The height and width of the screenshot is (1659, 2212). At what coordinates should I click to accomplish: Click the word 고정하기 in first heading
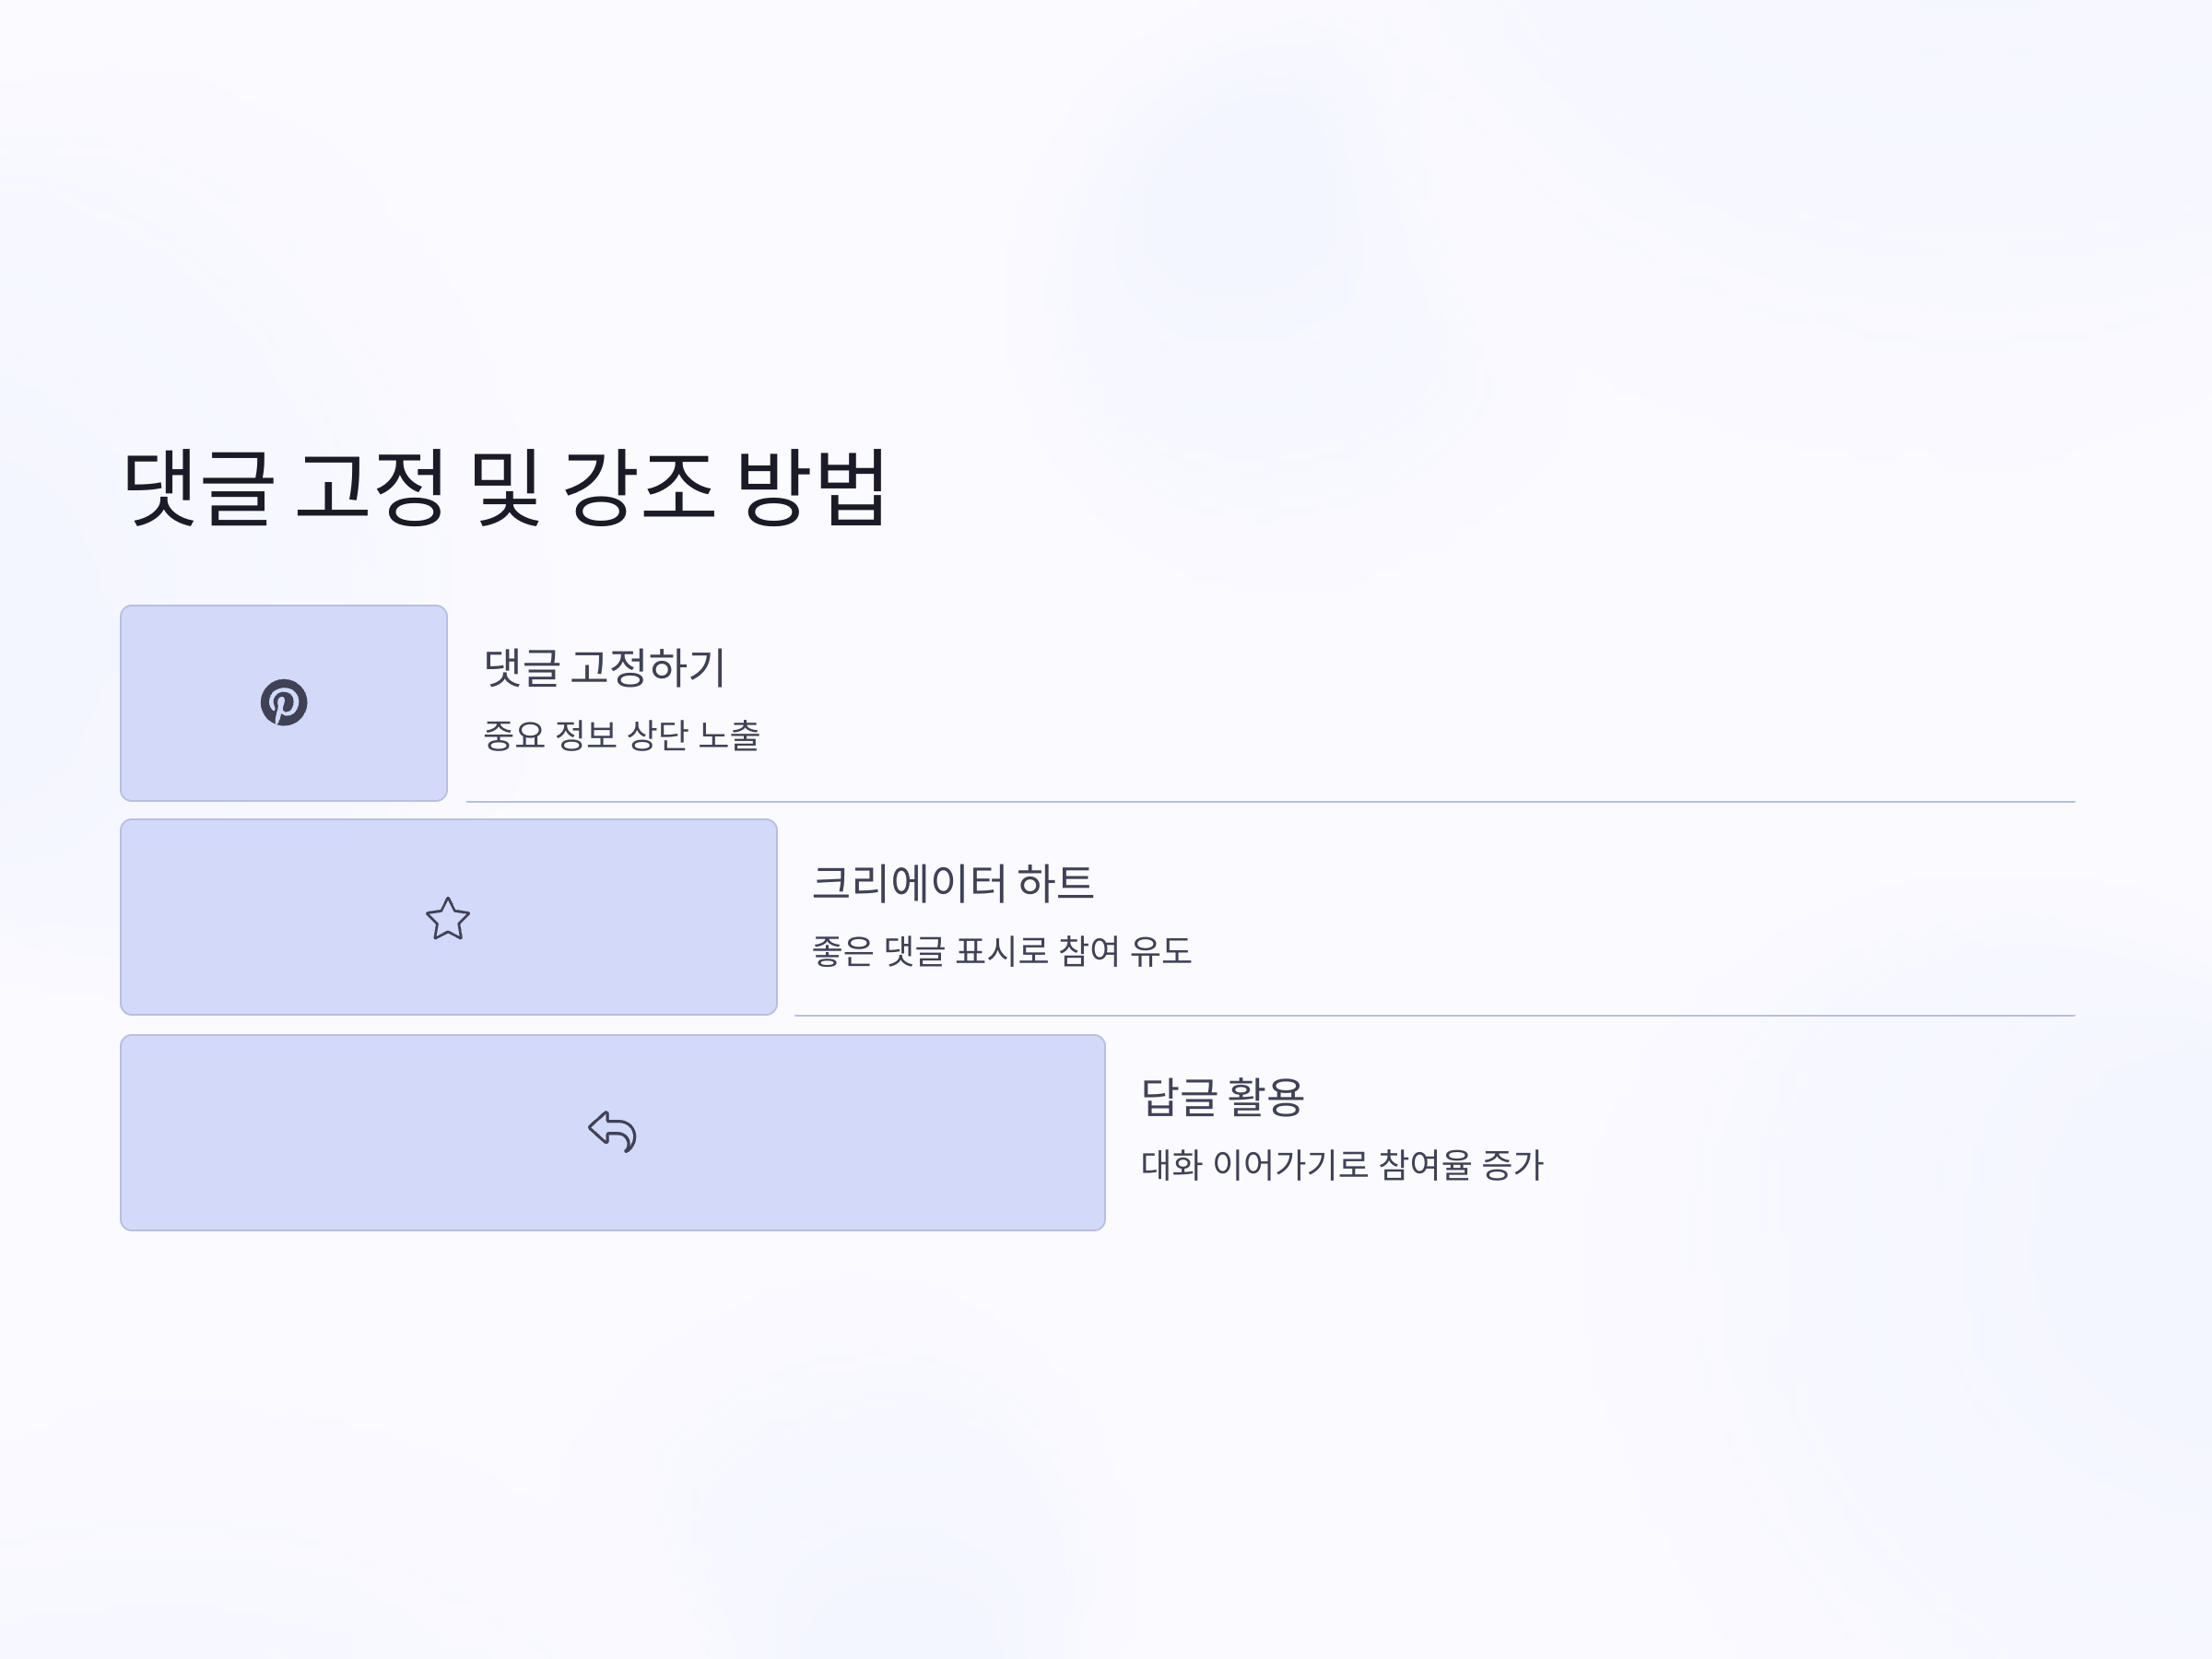coord(648,667)
